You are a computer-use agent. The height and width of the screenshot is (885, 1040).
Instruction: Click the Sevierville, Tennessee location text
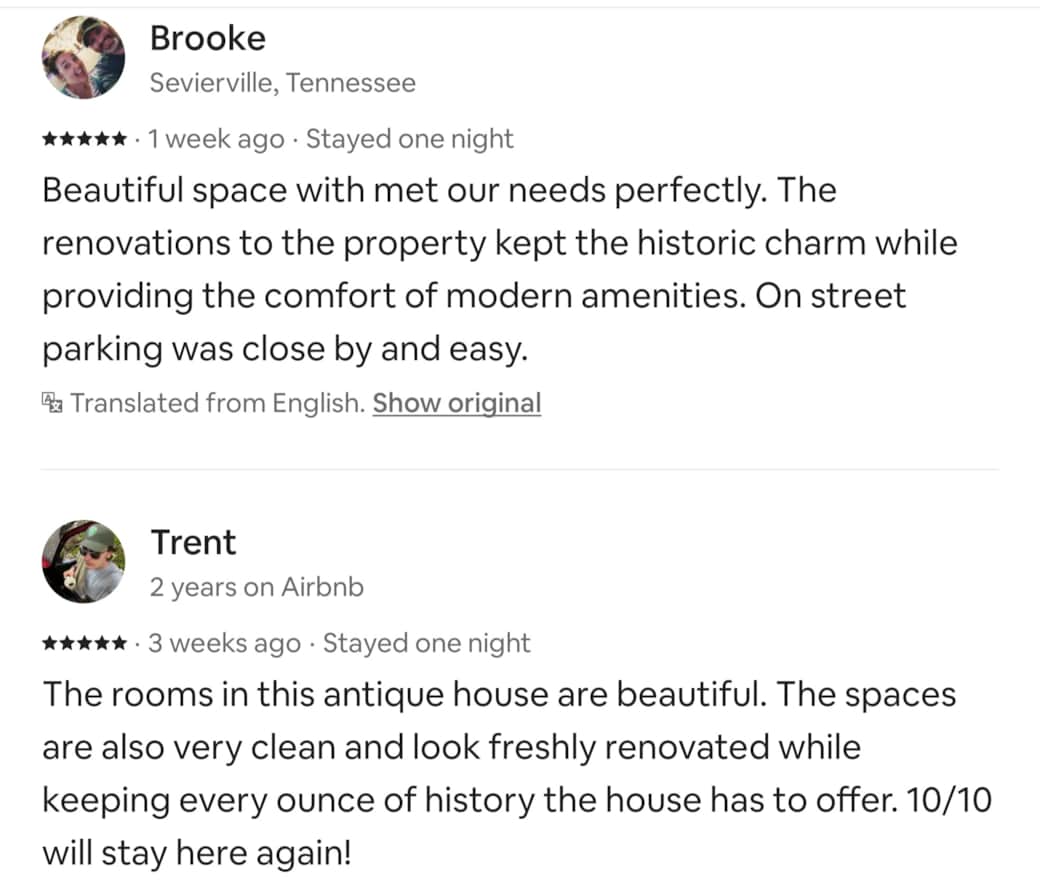[x=283, y=83]
